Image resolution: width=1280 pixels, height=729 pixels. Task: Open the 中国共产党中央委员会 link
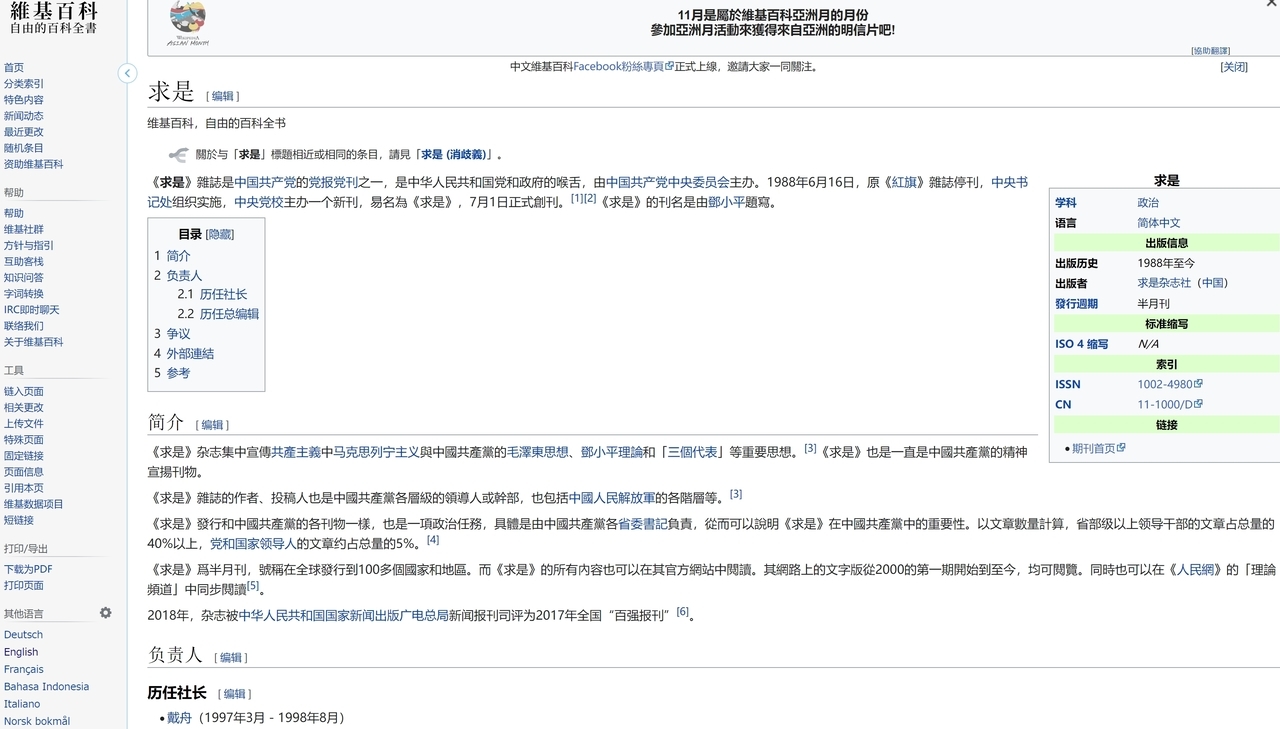tap(668, 182)
